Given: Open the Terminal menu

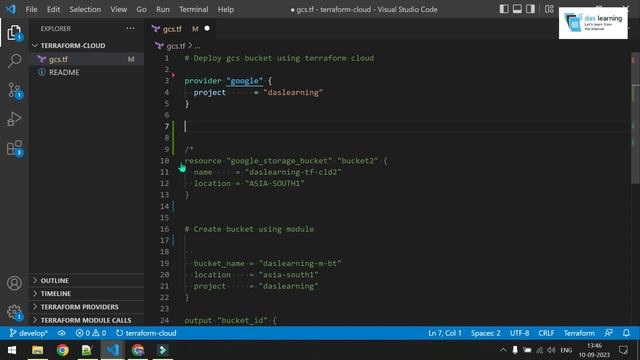Looking at the screenshot, I should click(x=193, y=9).
